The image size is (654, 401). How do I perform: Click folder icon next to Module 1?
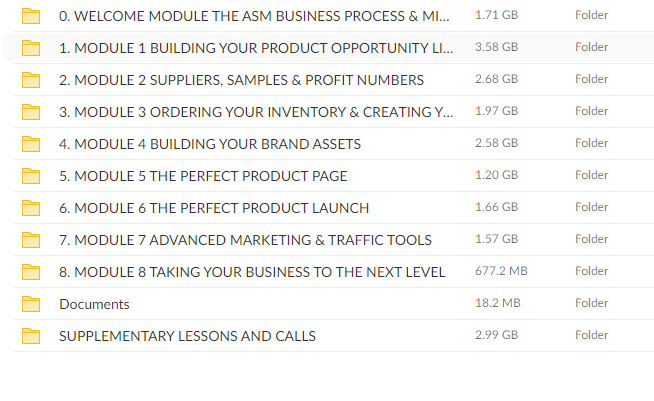pyautogui.click(x=31, y=47)
